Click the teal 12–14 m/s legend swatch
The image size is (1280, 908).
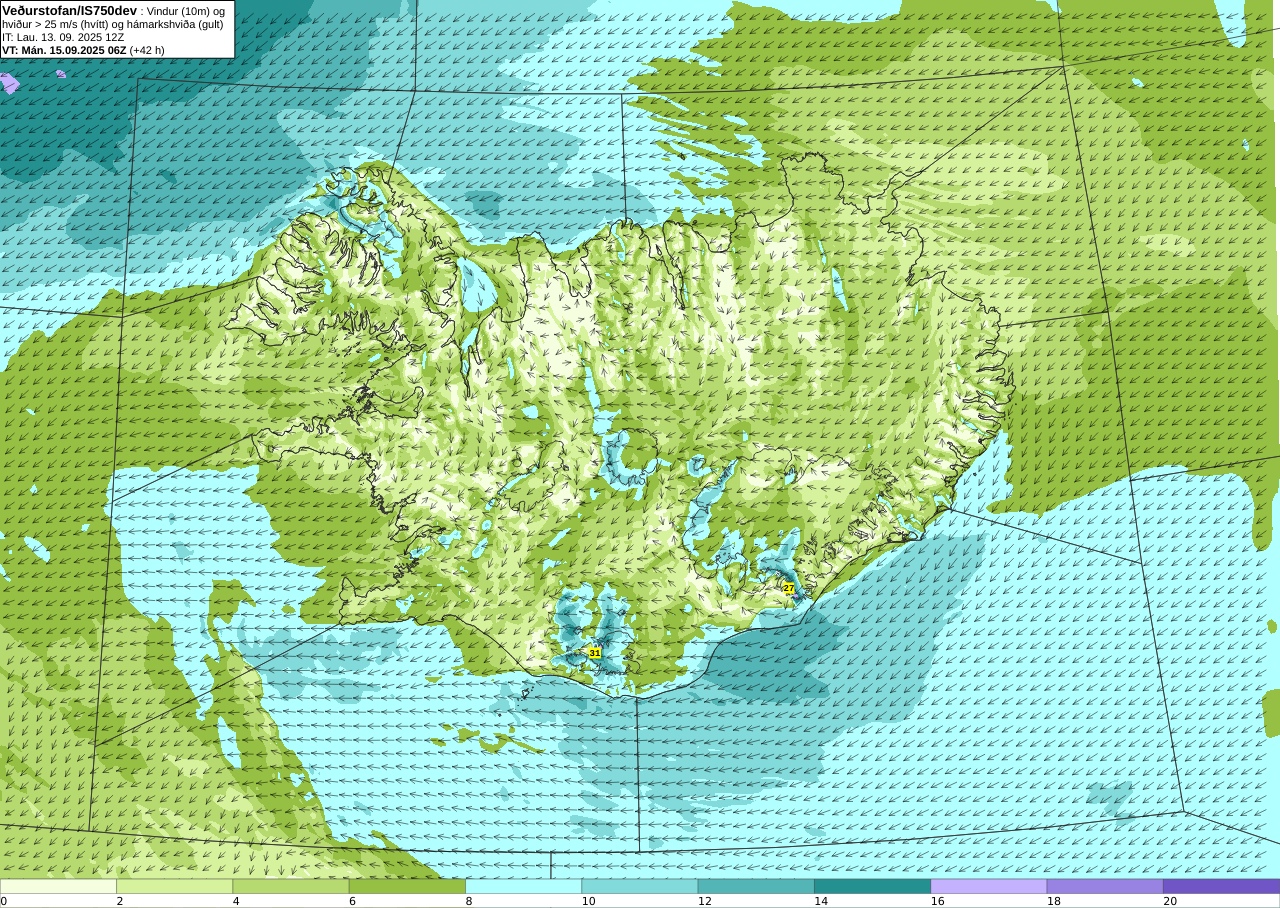point(756,886)
